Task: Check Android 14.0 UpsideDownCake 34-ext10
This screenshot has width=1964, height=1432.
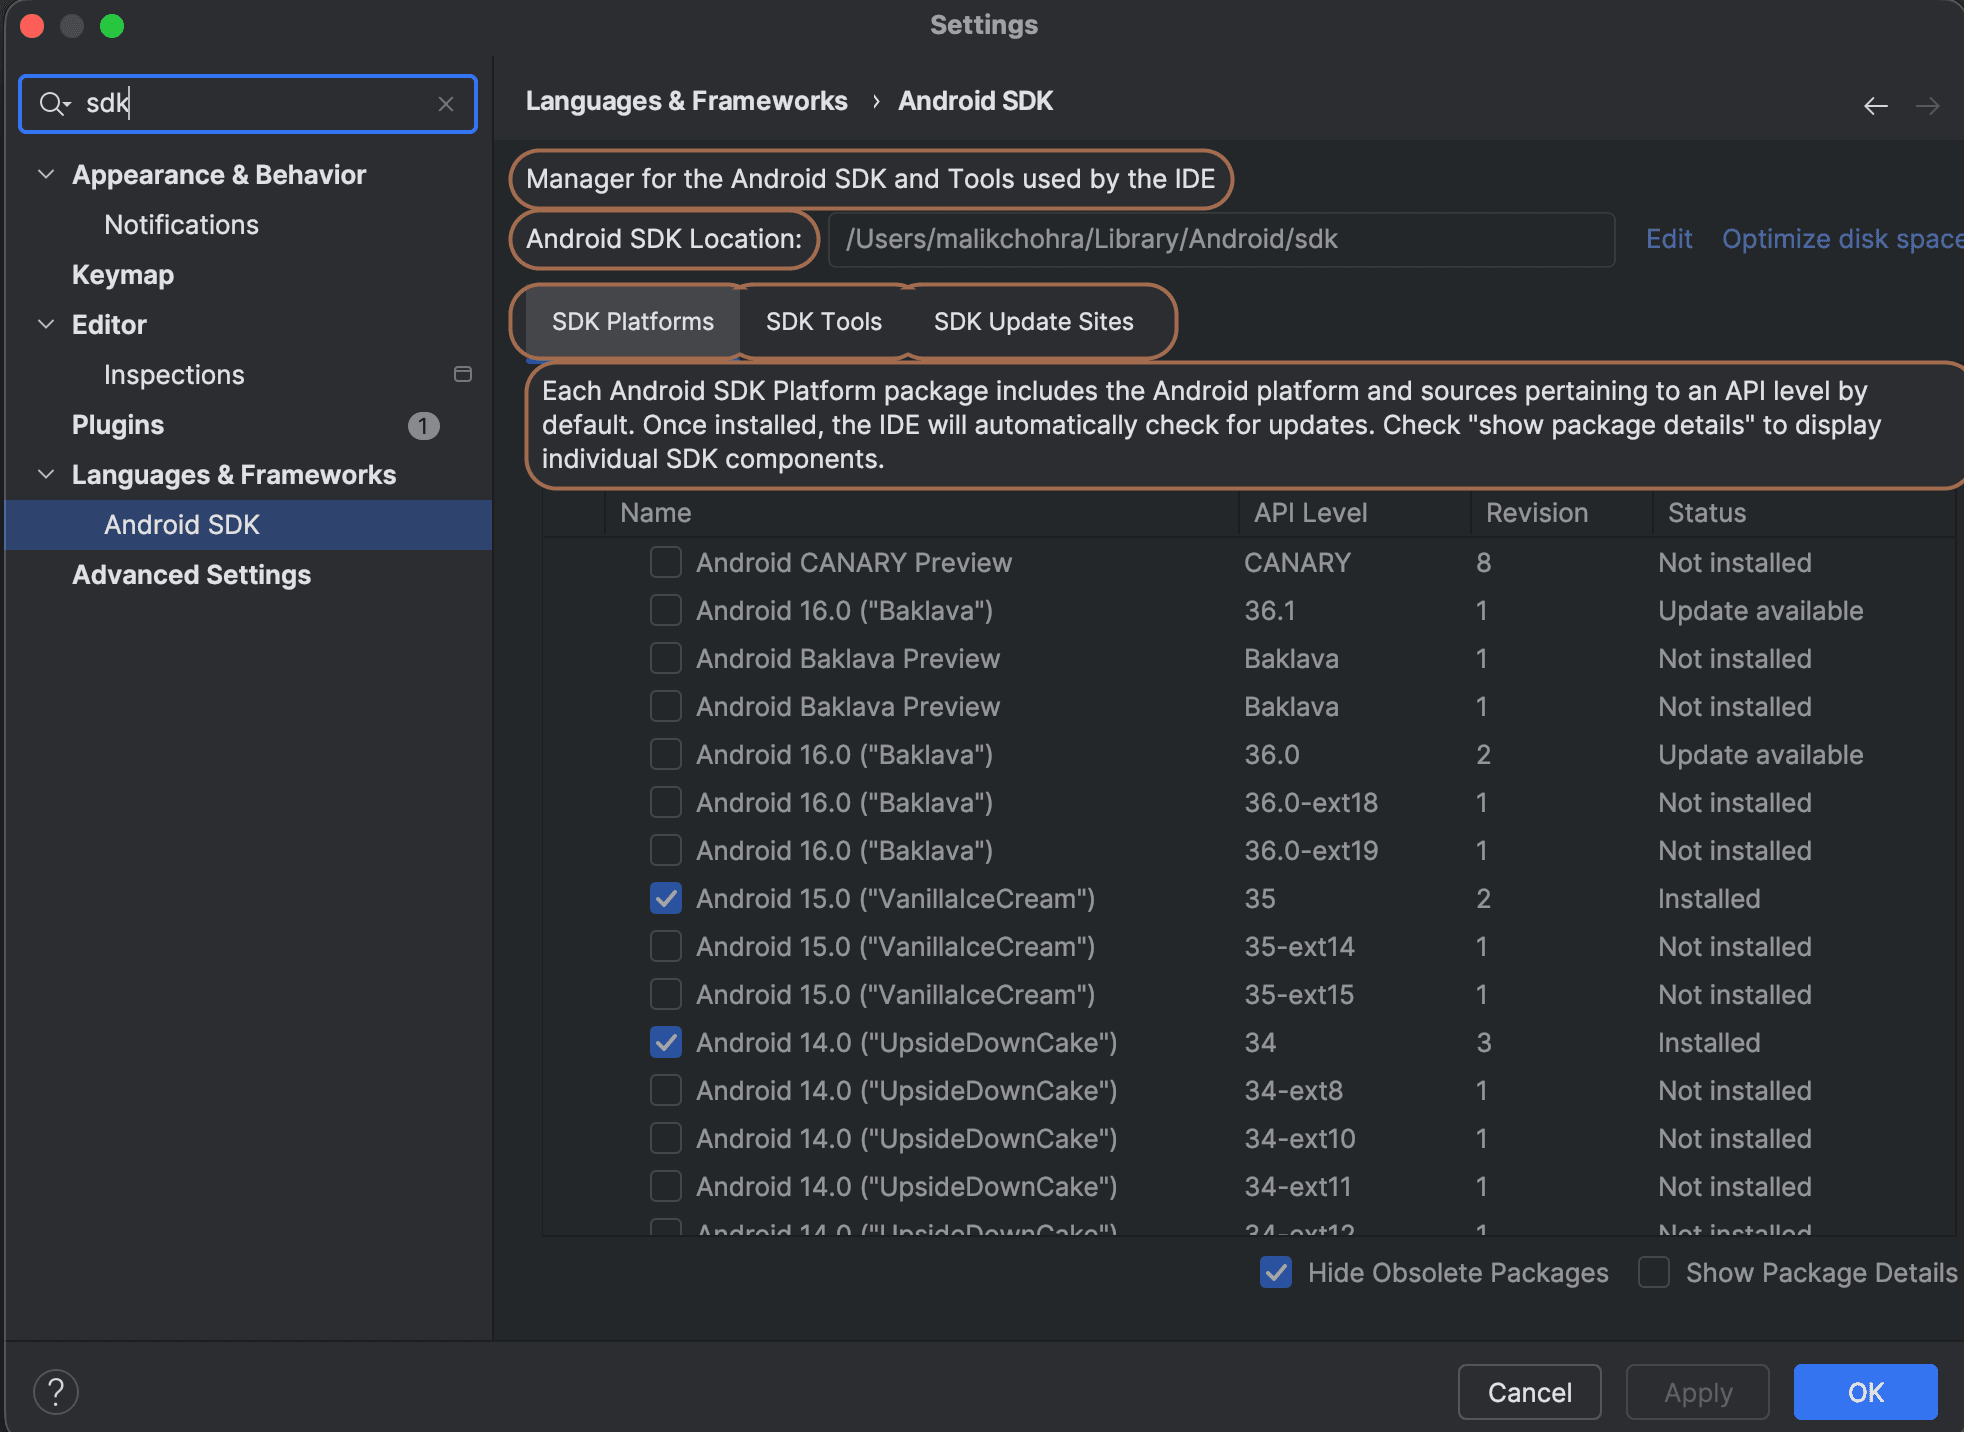Action: (666, 1138)
